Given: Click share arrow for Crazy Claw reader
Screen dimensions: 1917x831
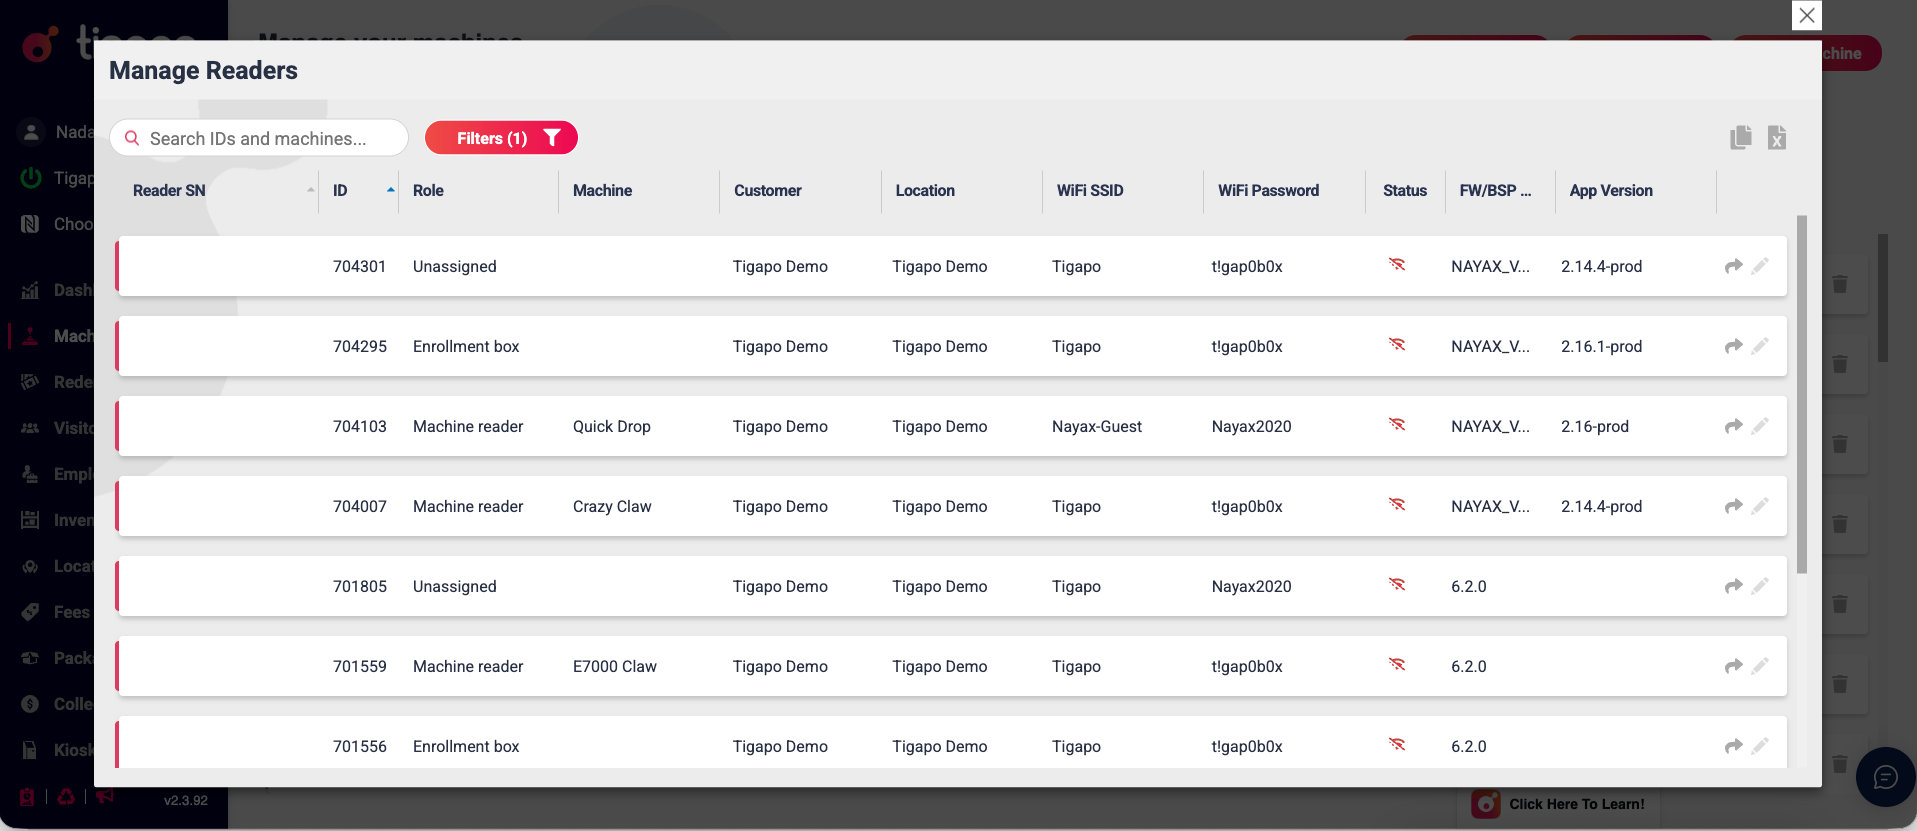Looking at the screenshot, I should [x=1733, y=506].
